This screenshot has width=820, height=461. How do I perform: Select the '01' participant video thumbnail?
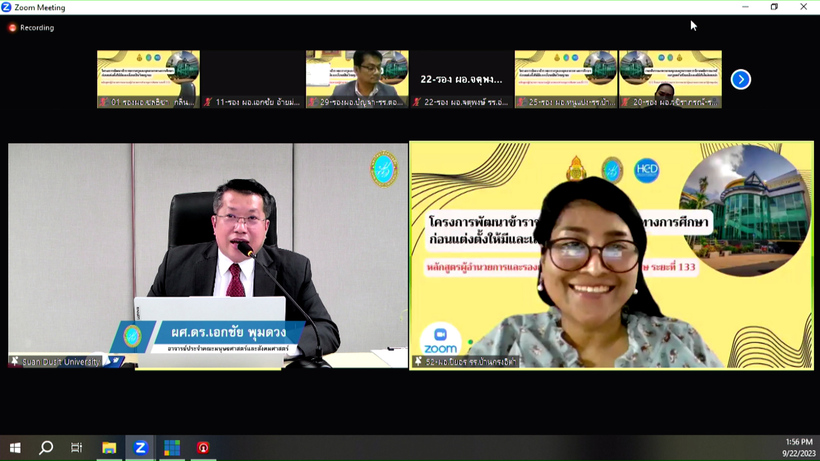[x=149, y=79]
